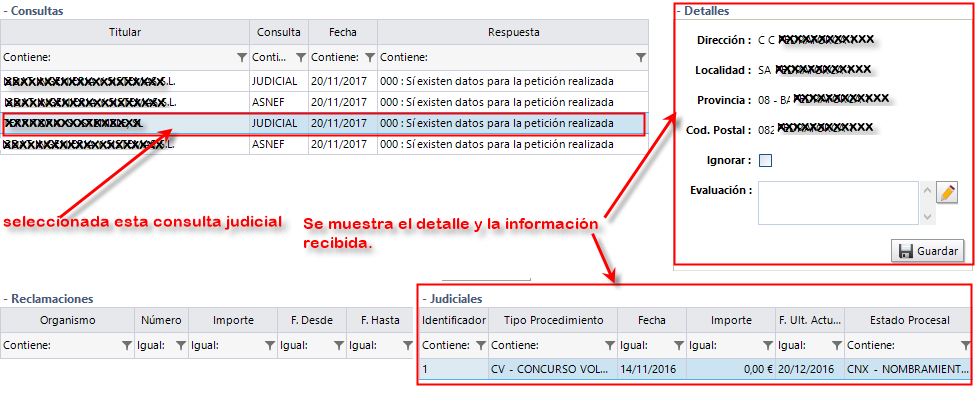Click highlighted JUDICIAL cell in selected row
Viewport: 978px width, 393px height.
tap(279, 124)
